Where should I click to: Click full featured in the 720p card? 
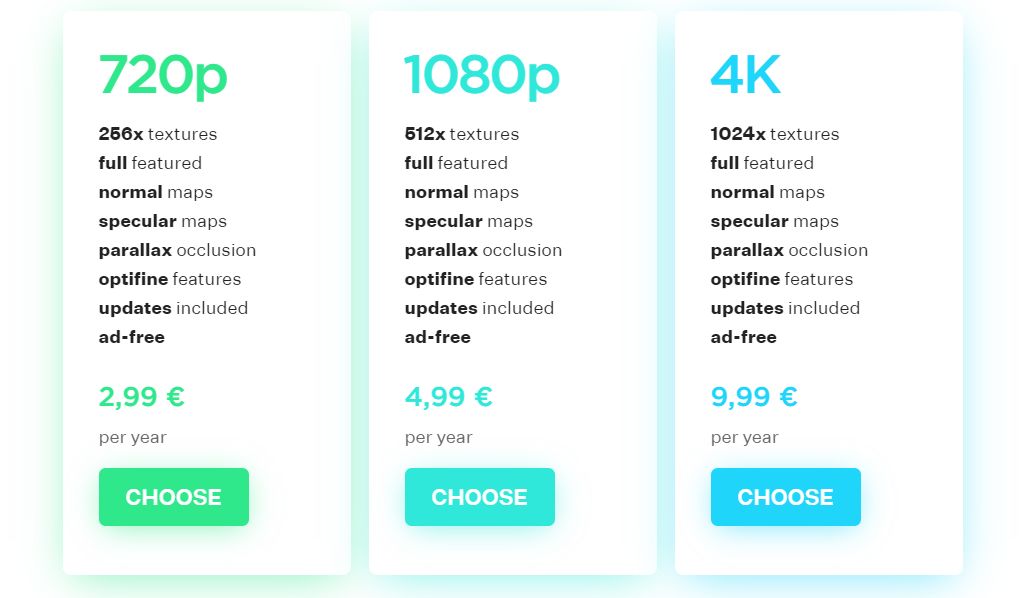pyautogui.click(x=150, y=163)
